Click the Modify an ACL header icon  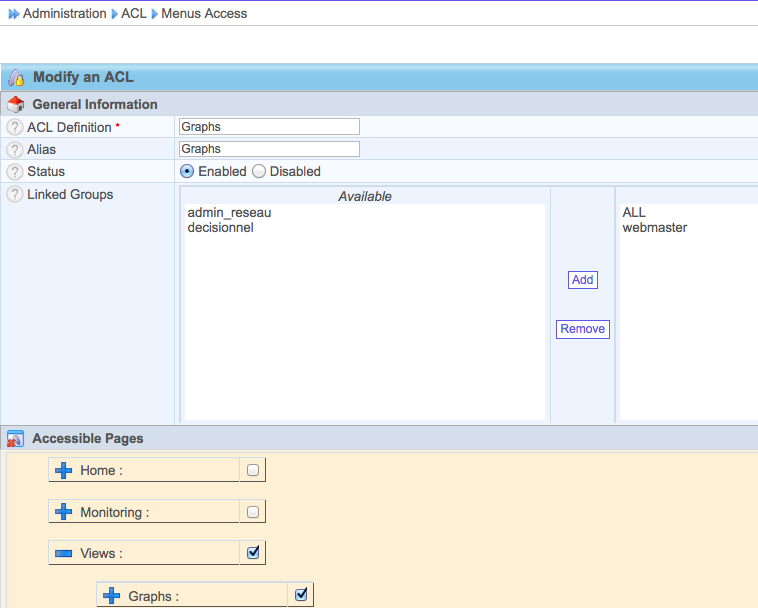click(16, 77)
